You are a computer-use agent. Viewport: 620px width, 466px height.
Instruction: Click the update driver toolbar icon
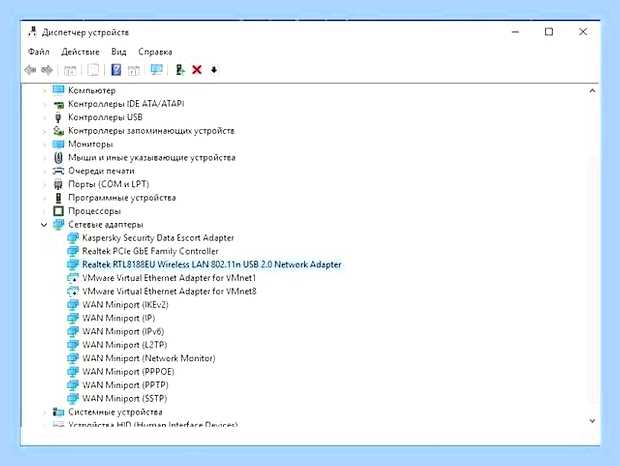click(x=180, y=70)
